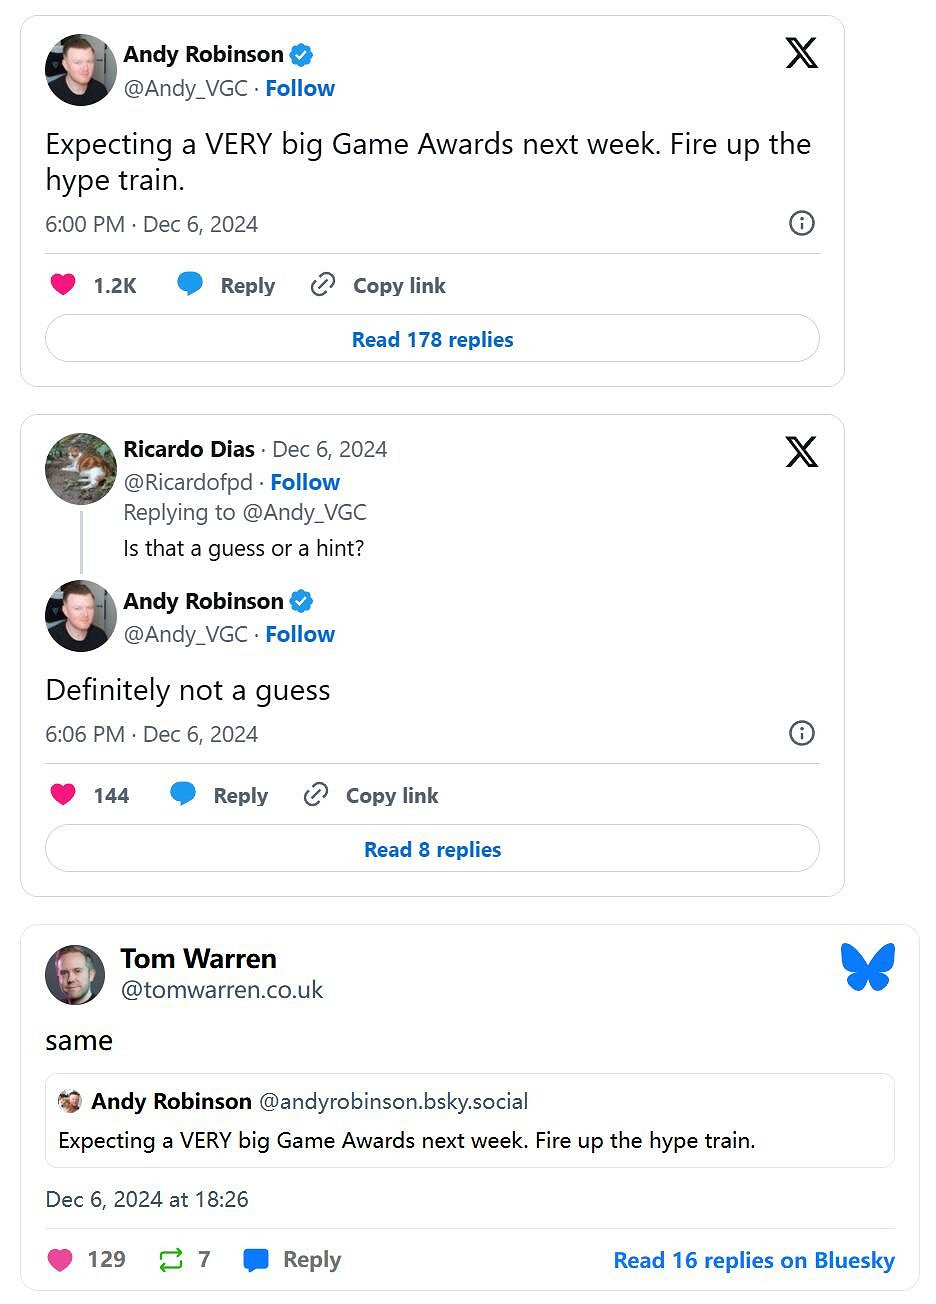Follow @Andy_VGC from the first tweet

click(x=300, y=88)
